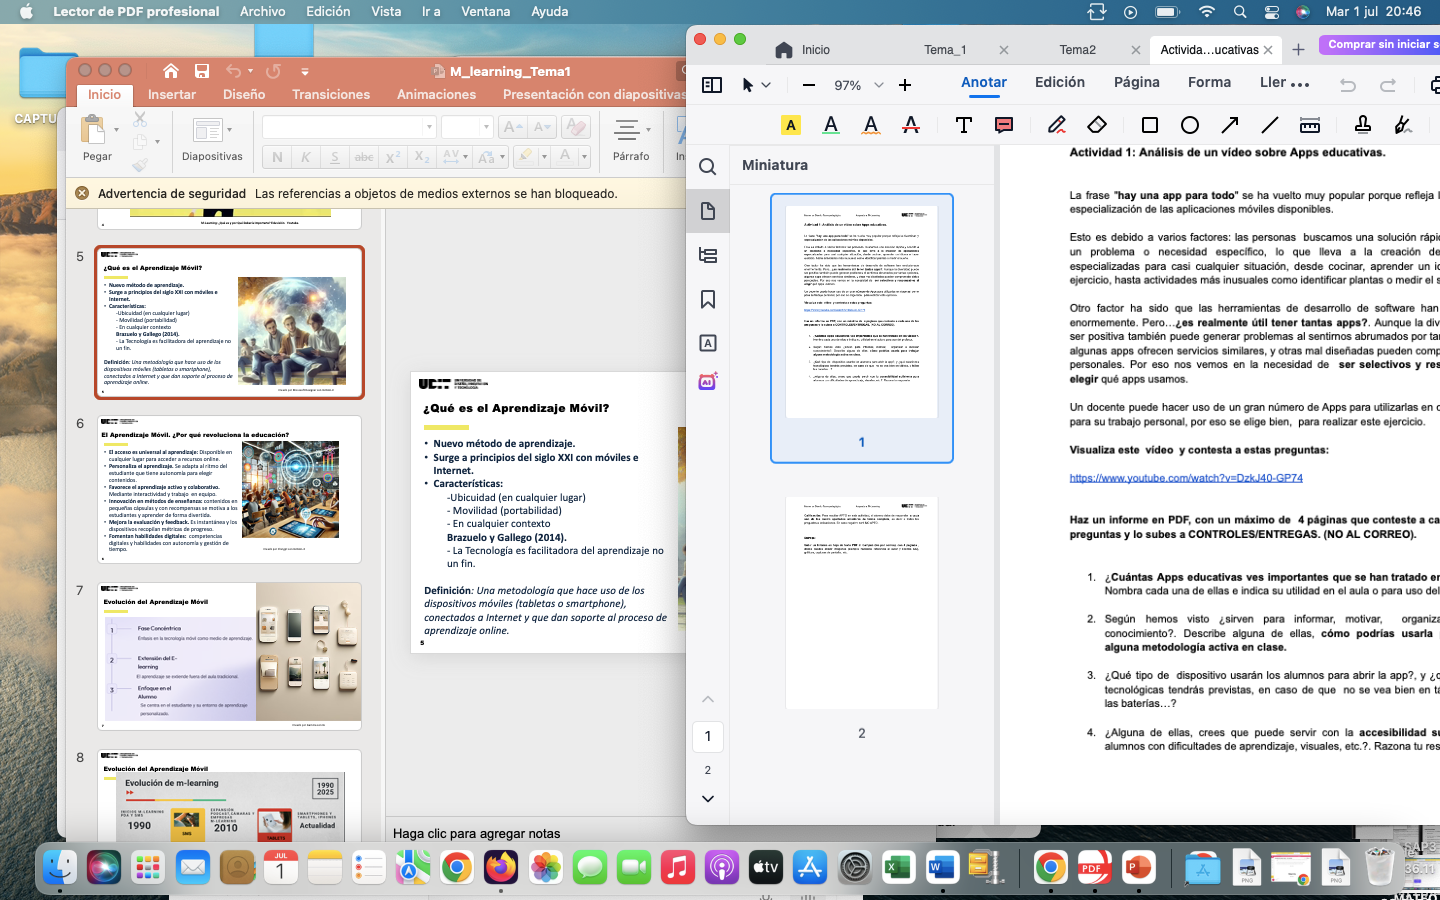This screenshot has height=900, width=1440.
Task: Select the rectangle shape tool
Action: coord(1150,125)
